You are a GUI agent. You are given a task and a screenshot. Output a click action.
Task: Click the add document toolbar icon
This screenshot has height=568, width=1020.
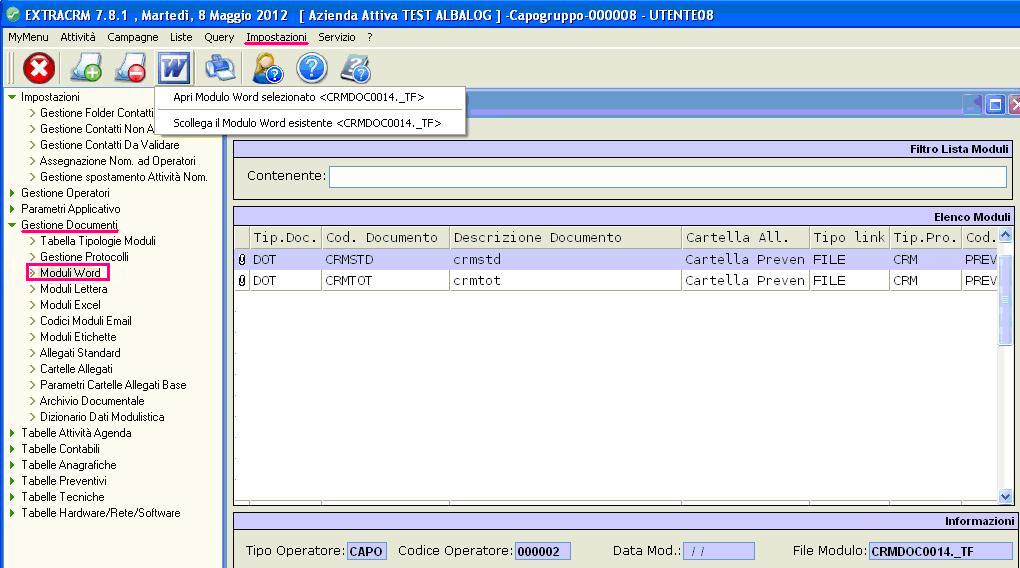click(85, 68)
